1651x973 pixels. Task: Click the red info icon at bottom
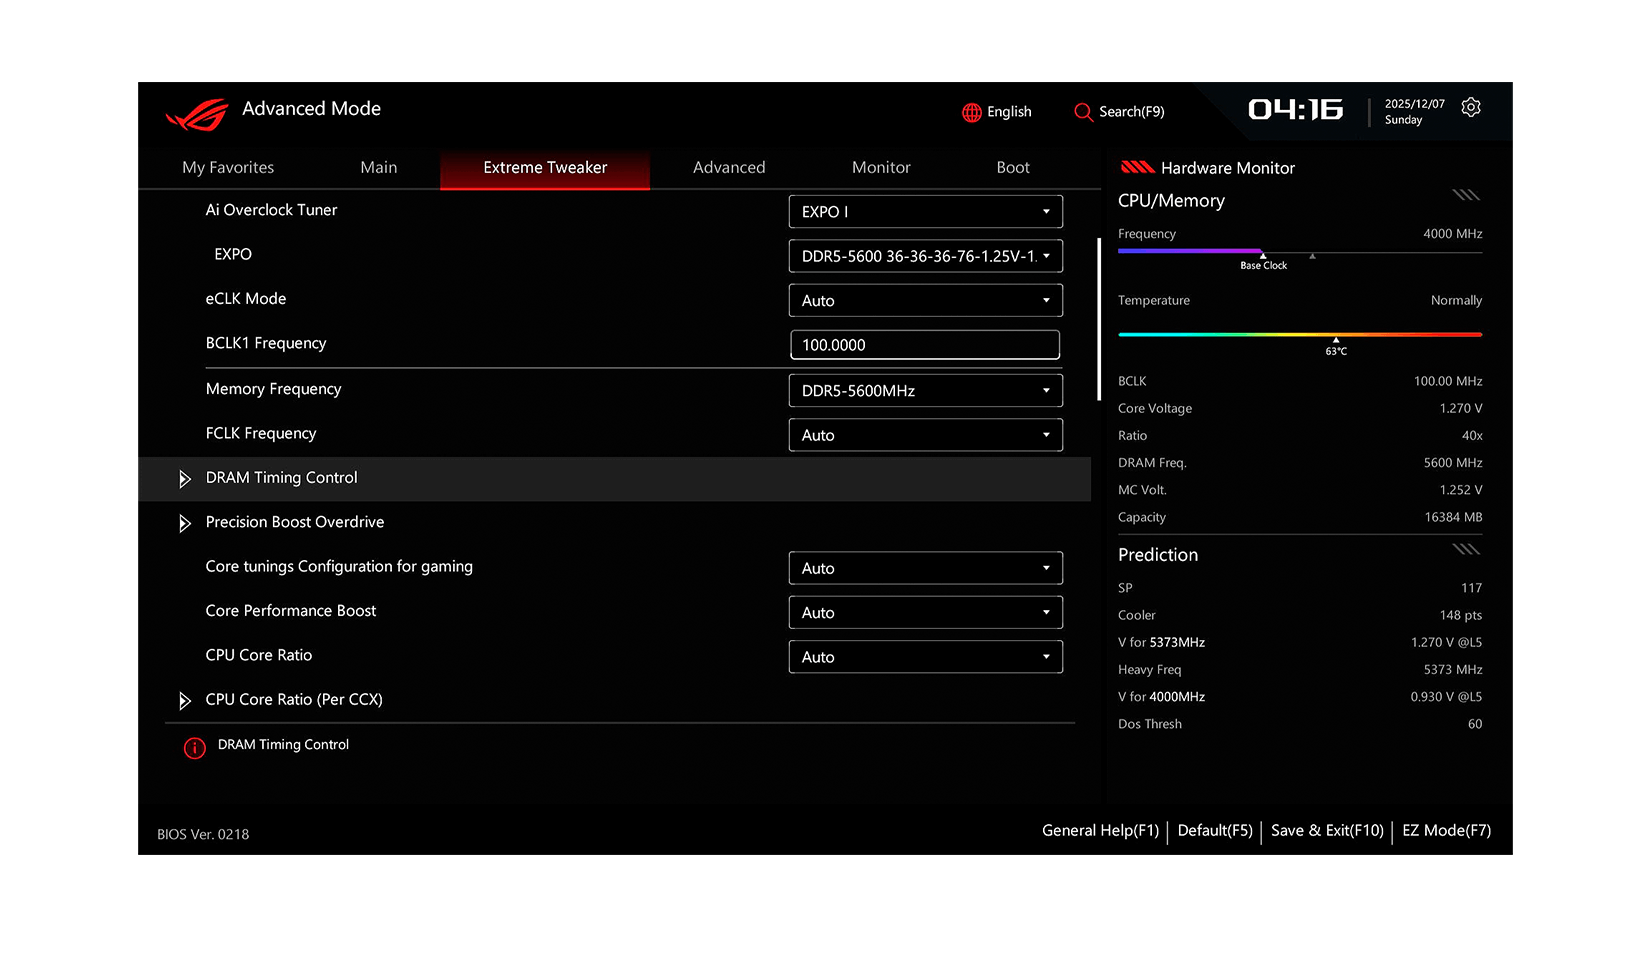click(194, 748)
